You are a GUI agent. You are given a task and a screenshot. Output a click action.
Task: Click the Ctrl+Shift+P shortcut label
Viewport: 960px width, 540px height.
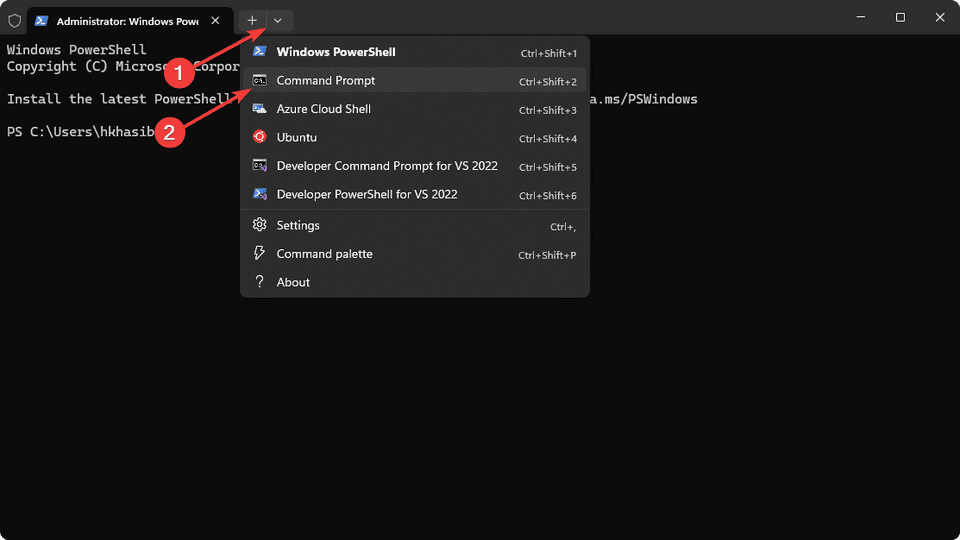(547, 255)
